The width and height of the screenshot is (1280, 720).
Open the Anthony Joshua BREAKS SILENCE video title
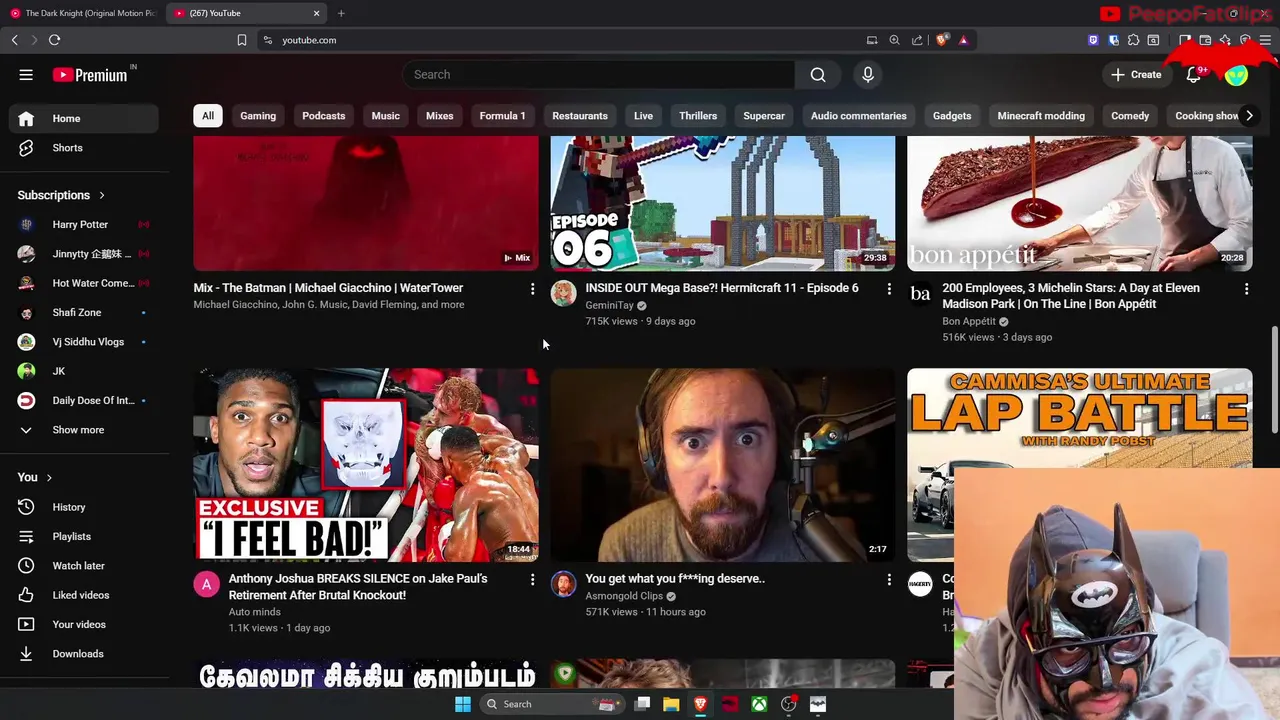(x=358, y=587)
